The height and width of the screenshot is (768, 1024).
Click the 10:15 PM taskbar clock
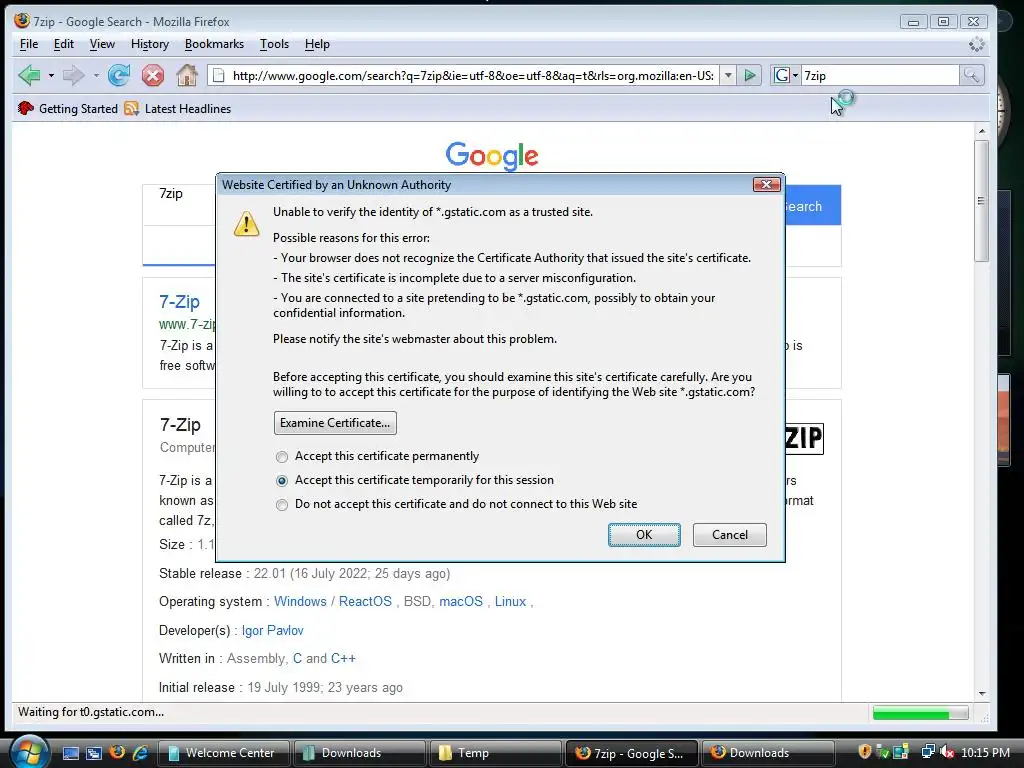985,752
